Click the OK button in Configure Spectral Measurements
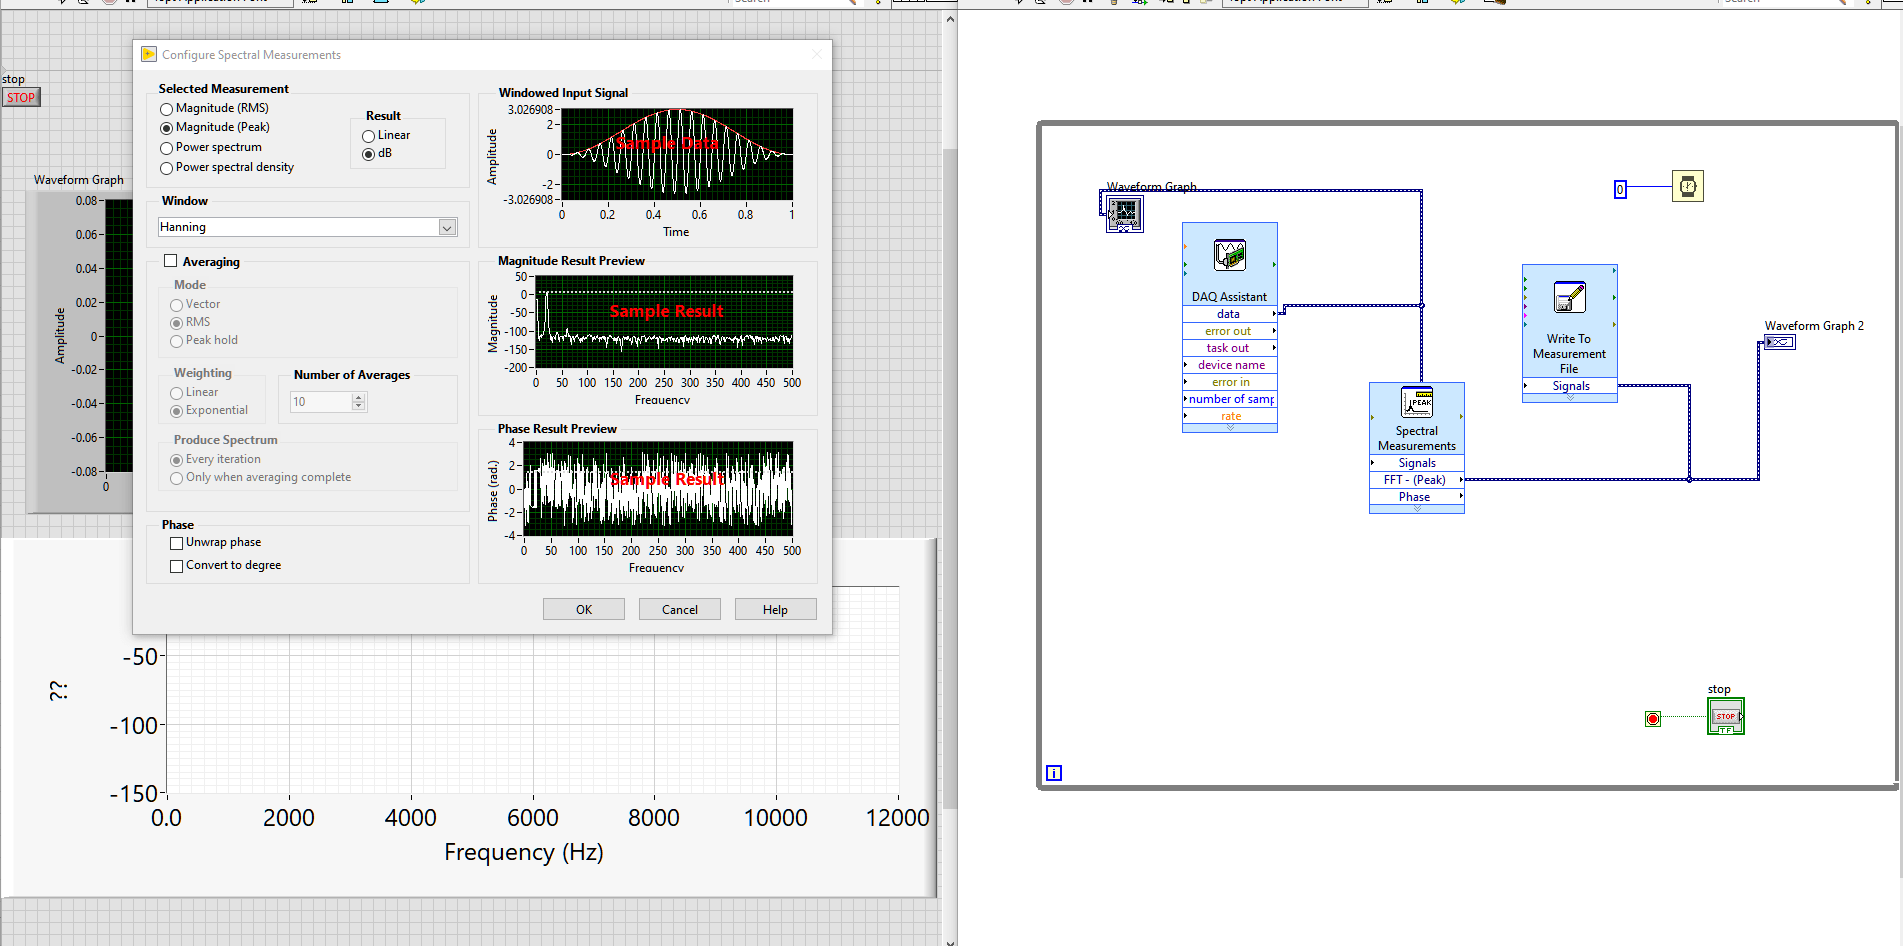This screenshot has height=946, width=1903. tap(583, 608)
